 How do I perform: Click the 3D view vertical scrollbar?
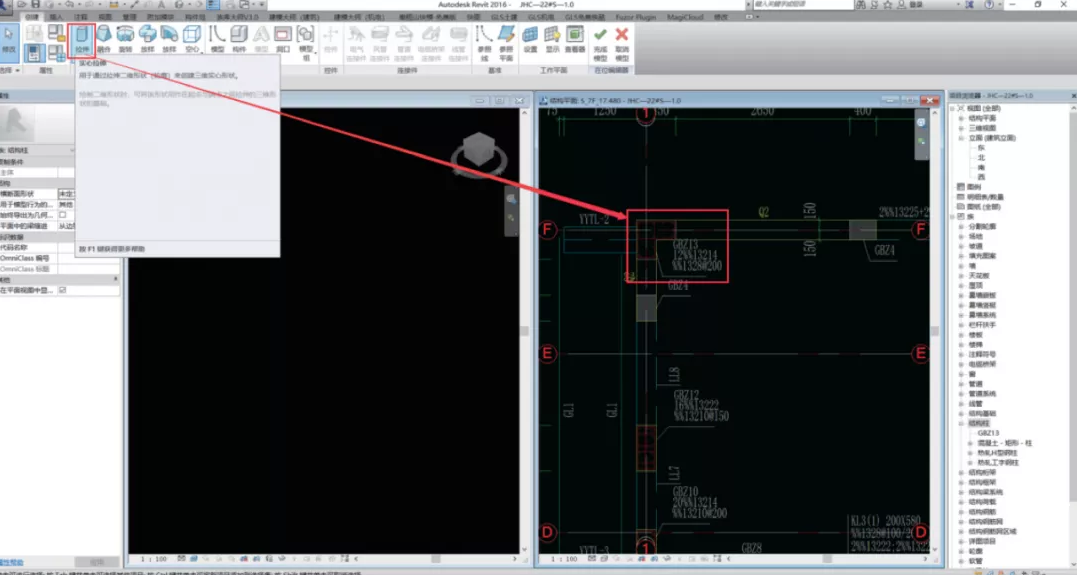pos(525,330)
